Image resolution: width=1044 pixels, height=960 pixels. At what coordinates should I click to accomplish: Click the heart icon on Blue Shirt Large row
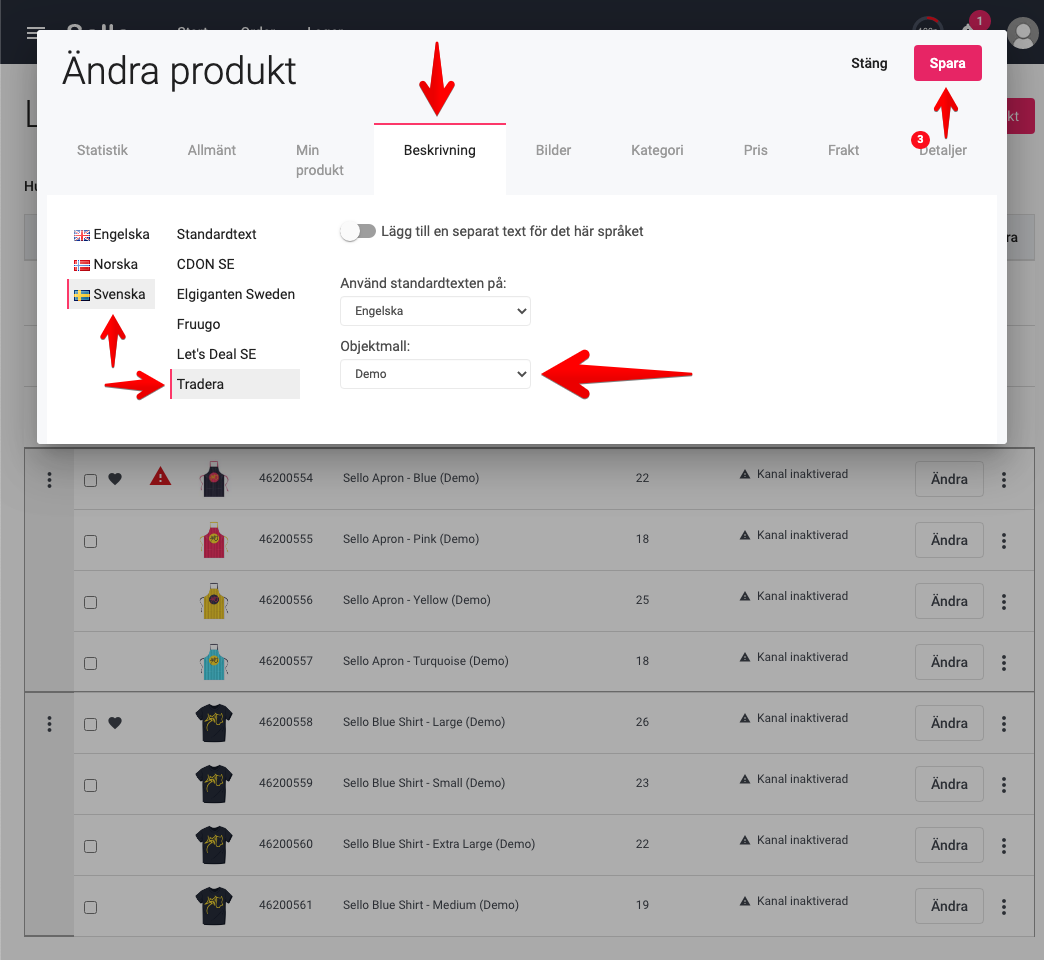115,722
